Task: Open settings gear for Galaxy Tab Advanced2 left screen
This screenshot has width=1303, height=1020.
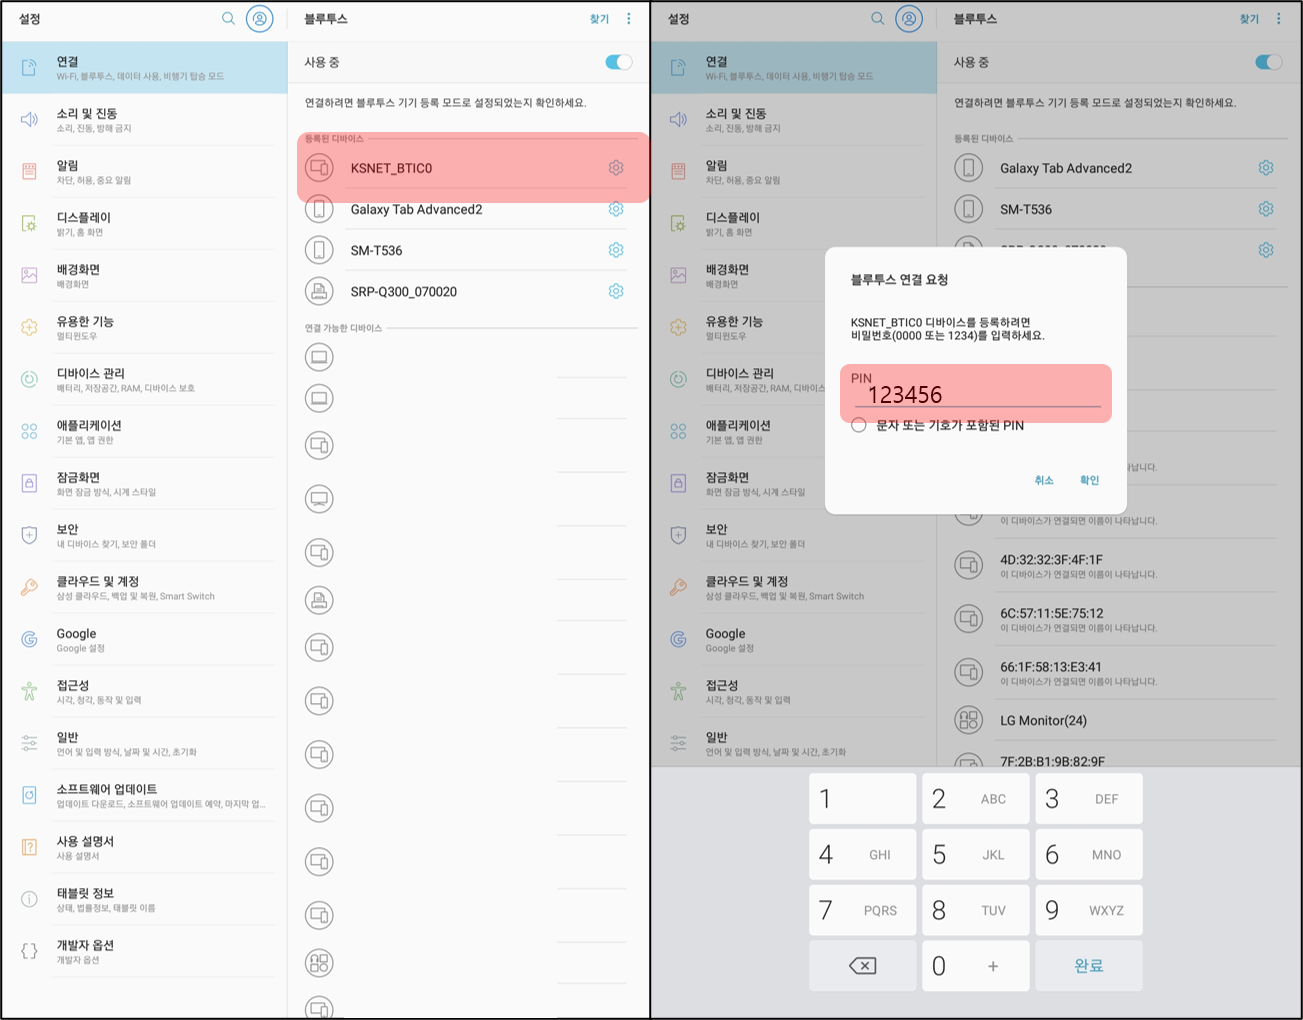Action: [x=616, y=209]
